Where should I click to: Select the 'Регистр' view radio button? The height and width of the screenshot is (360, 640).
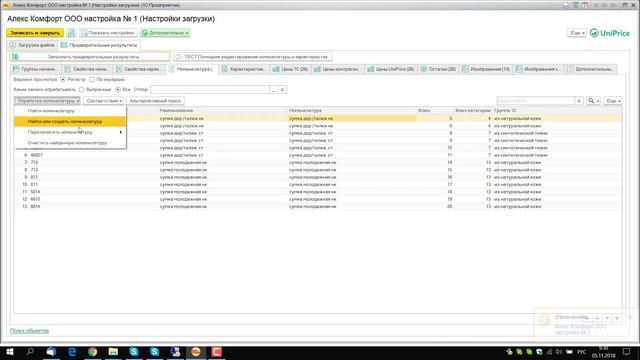pos(63,79)
